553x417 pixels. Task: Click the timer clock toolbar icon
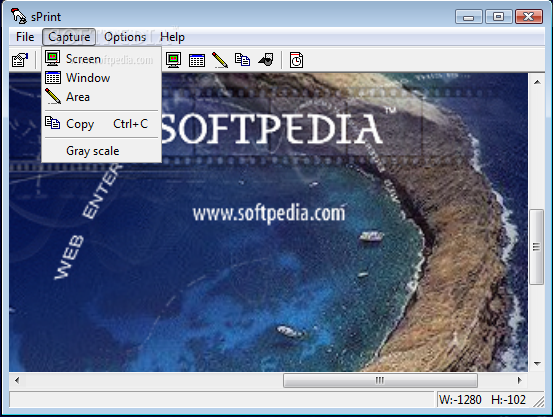(x=296, y=60)
